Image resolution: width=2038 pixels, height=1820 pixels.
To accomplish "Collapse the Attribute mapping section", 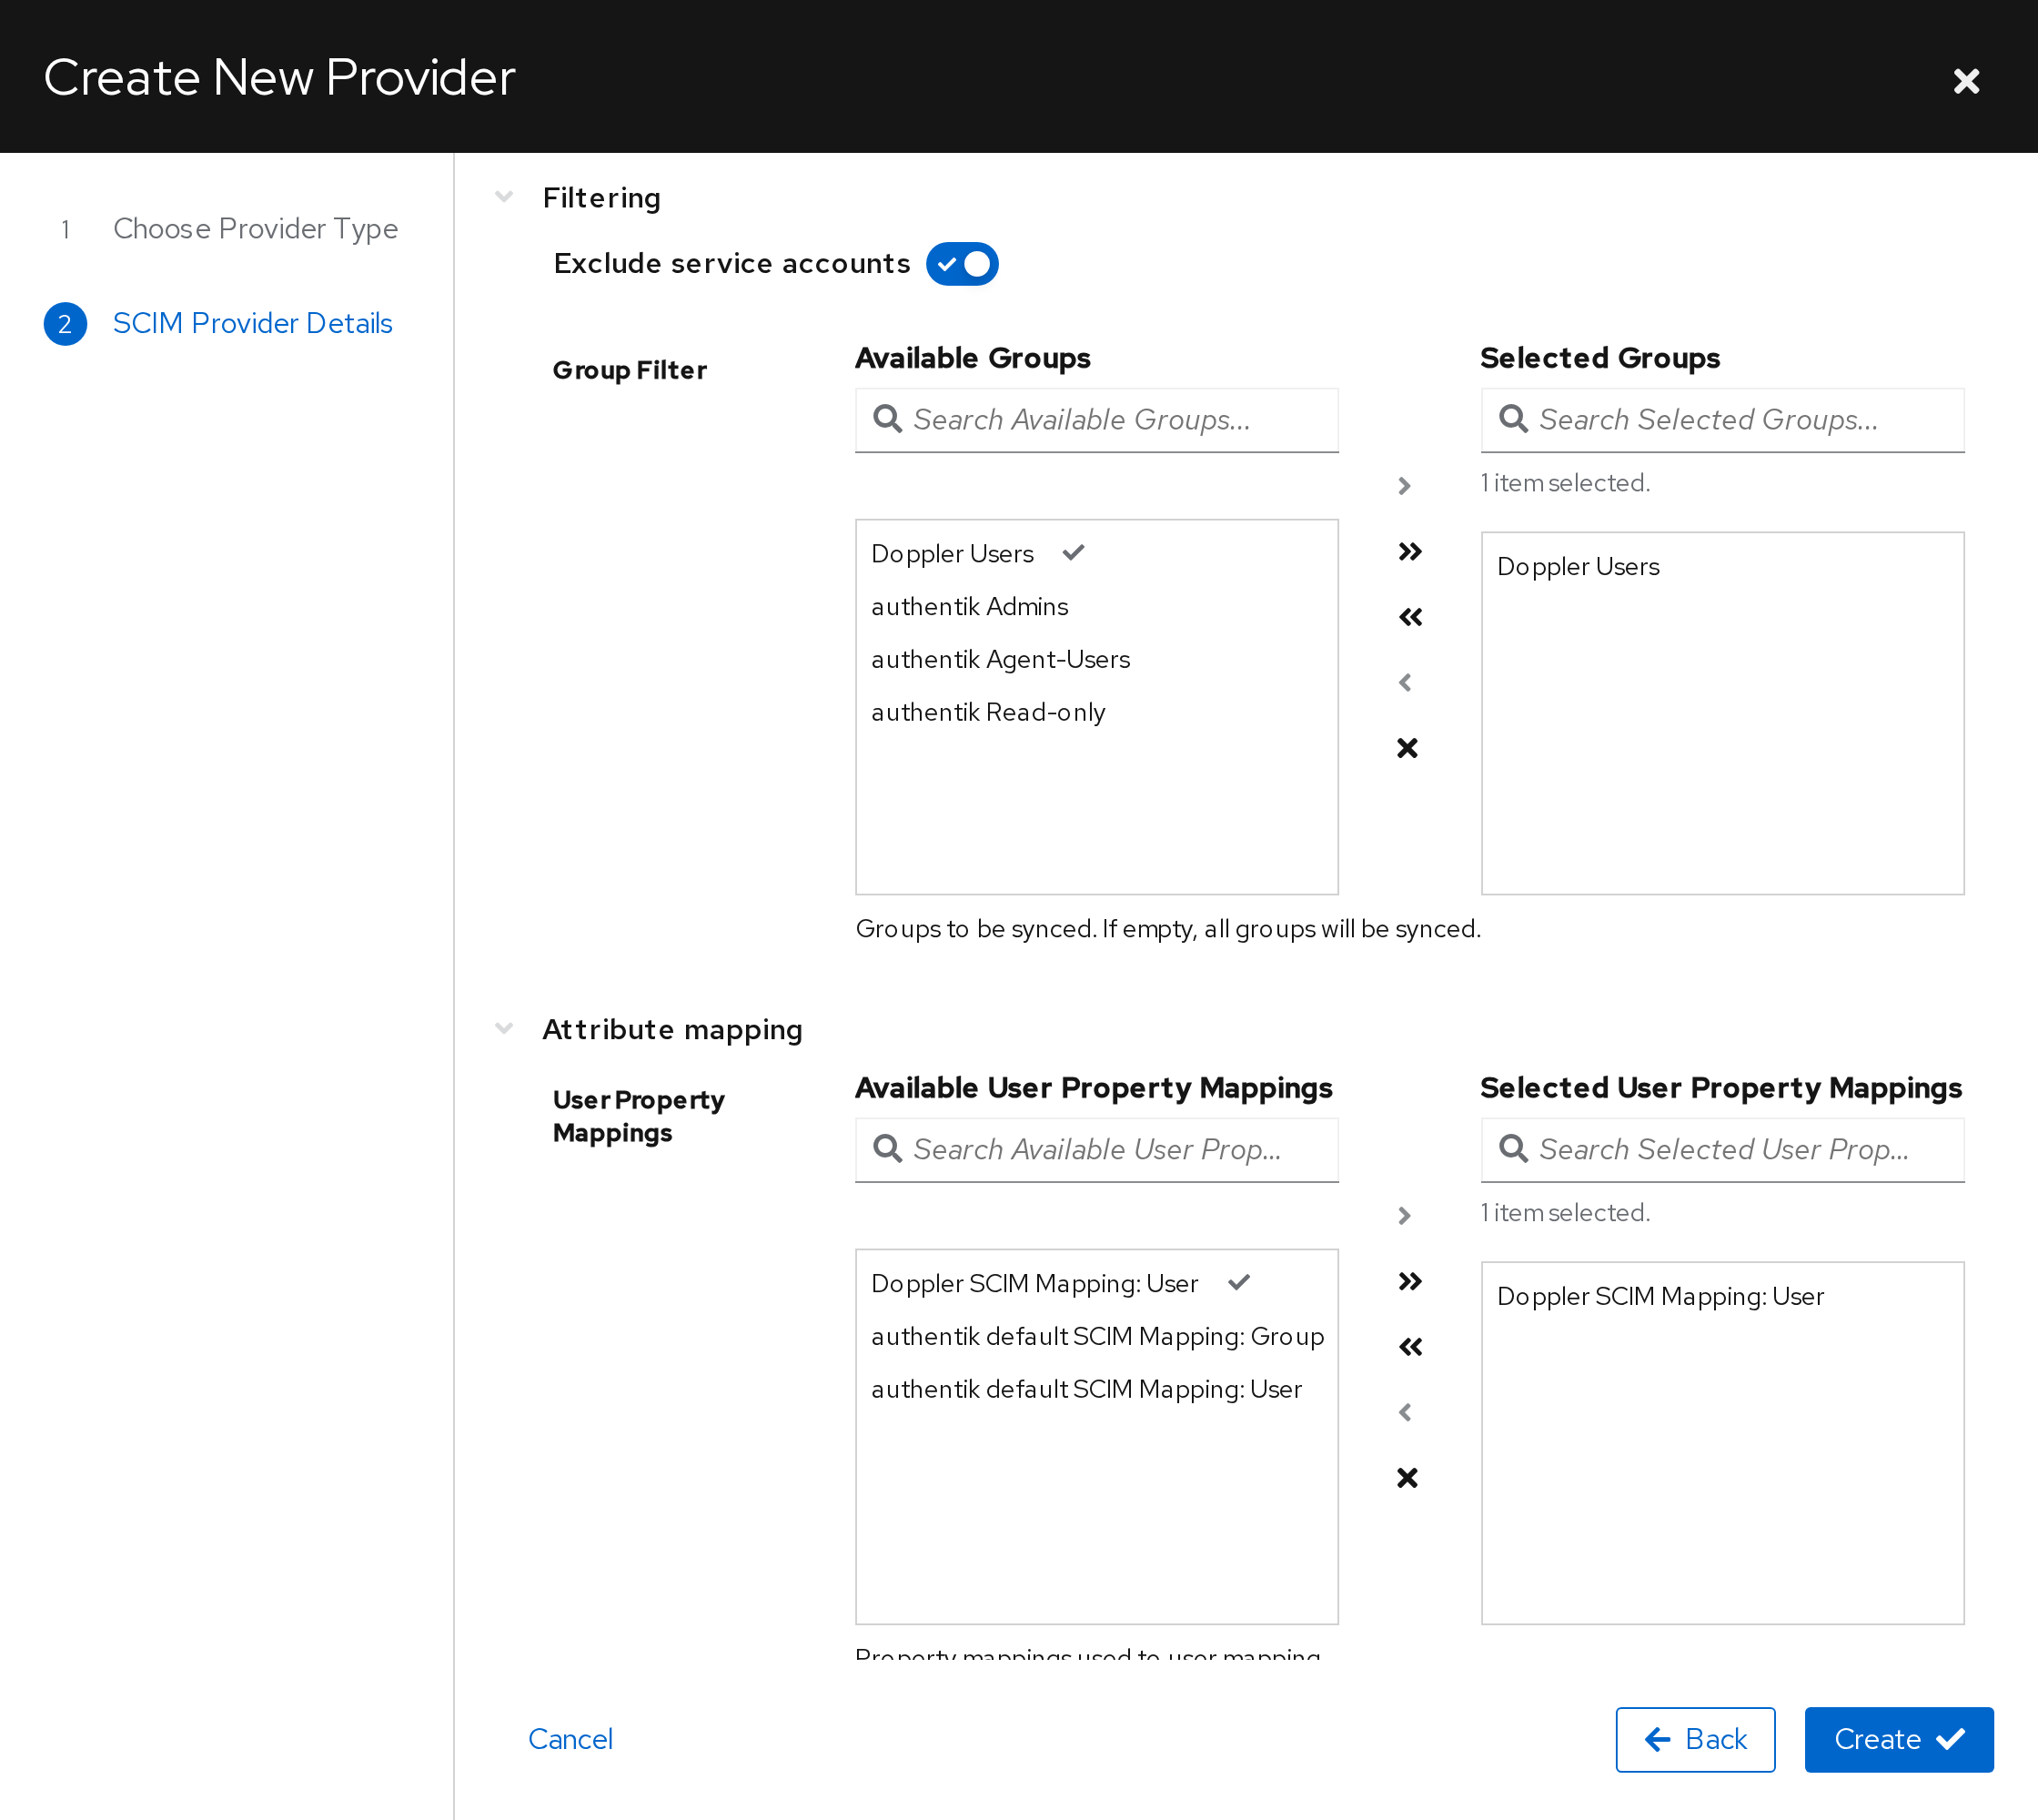I will (x=504, y=1029).
